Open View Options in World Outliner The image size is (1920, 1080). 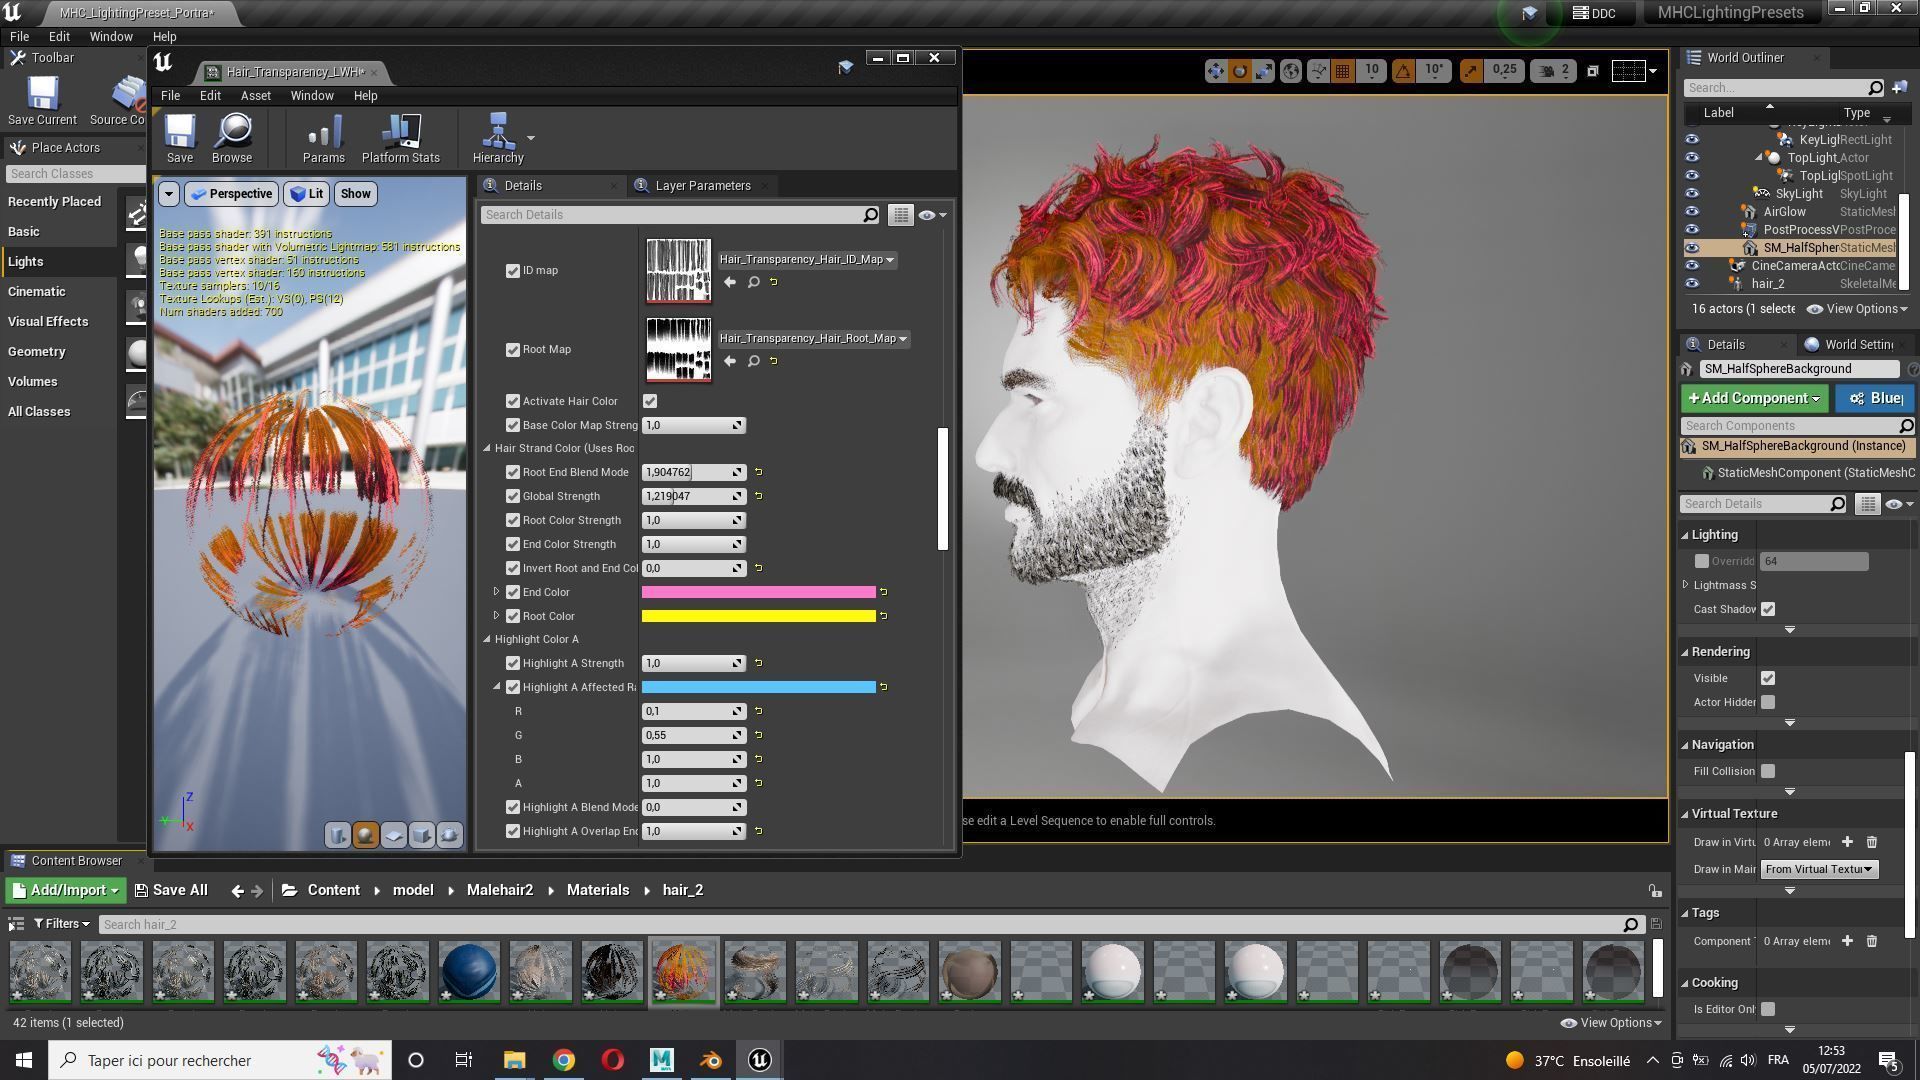(x=1857, y=309)
